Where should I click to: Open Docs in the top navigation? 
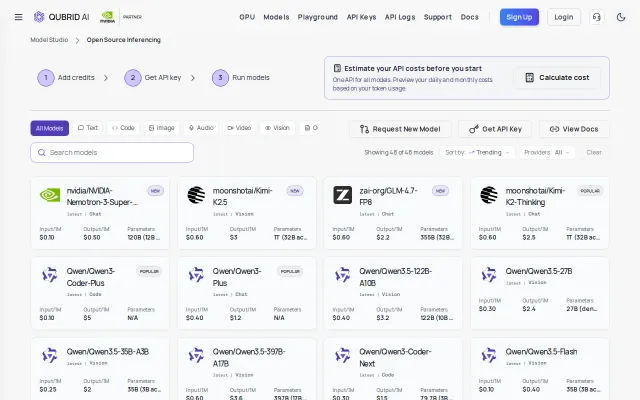[469, 17]
